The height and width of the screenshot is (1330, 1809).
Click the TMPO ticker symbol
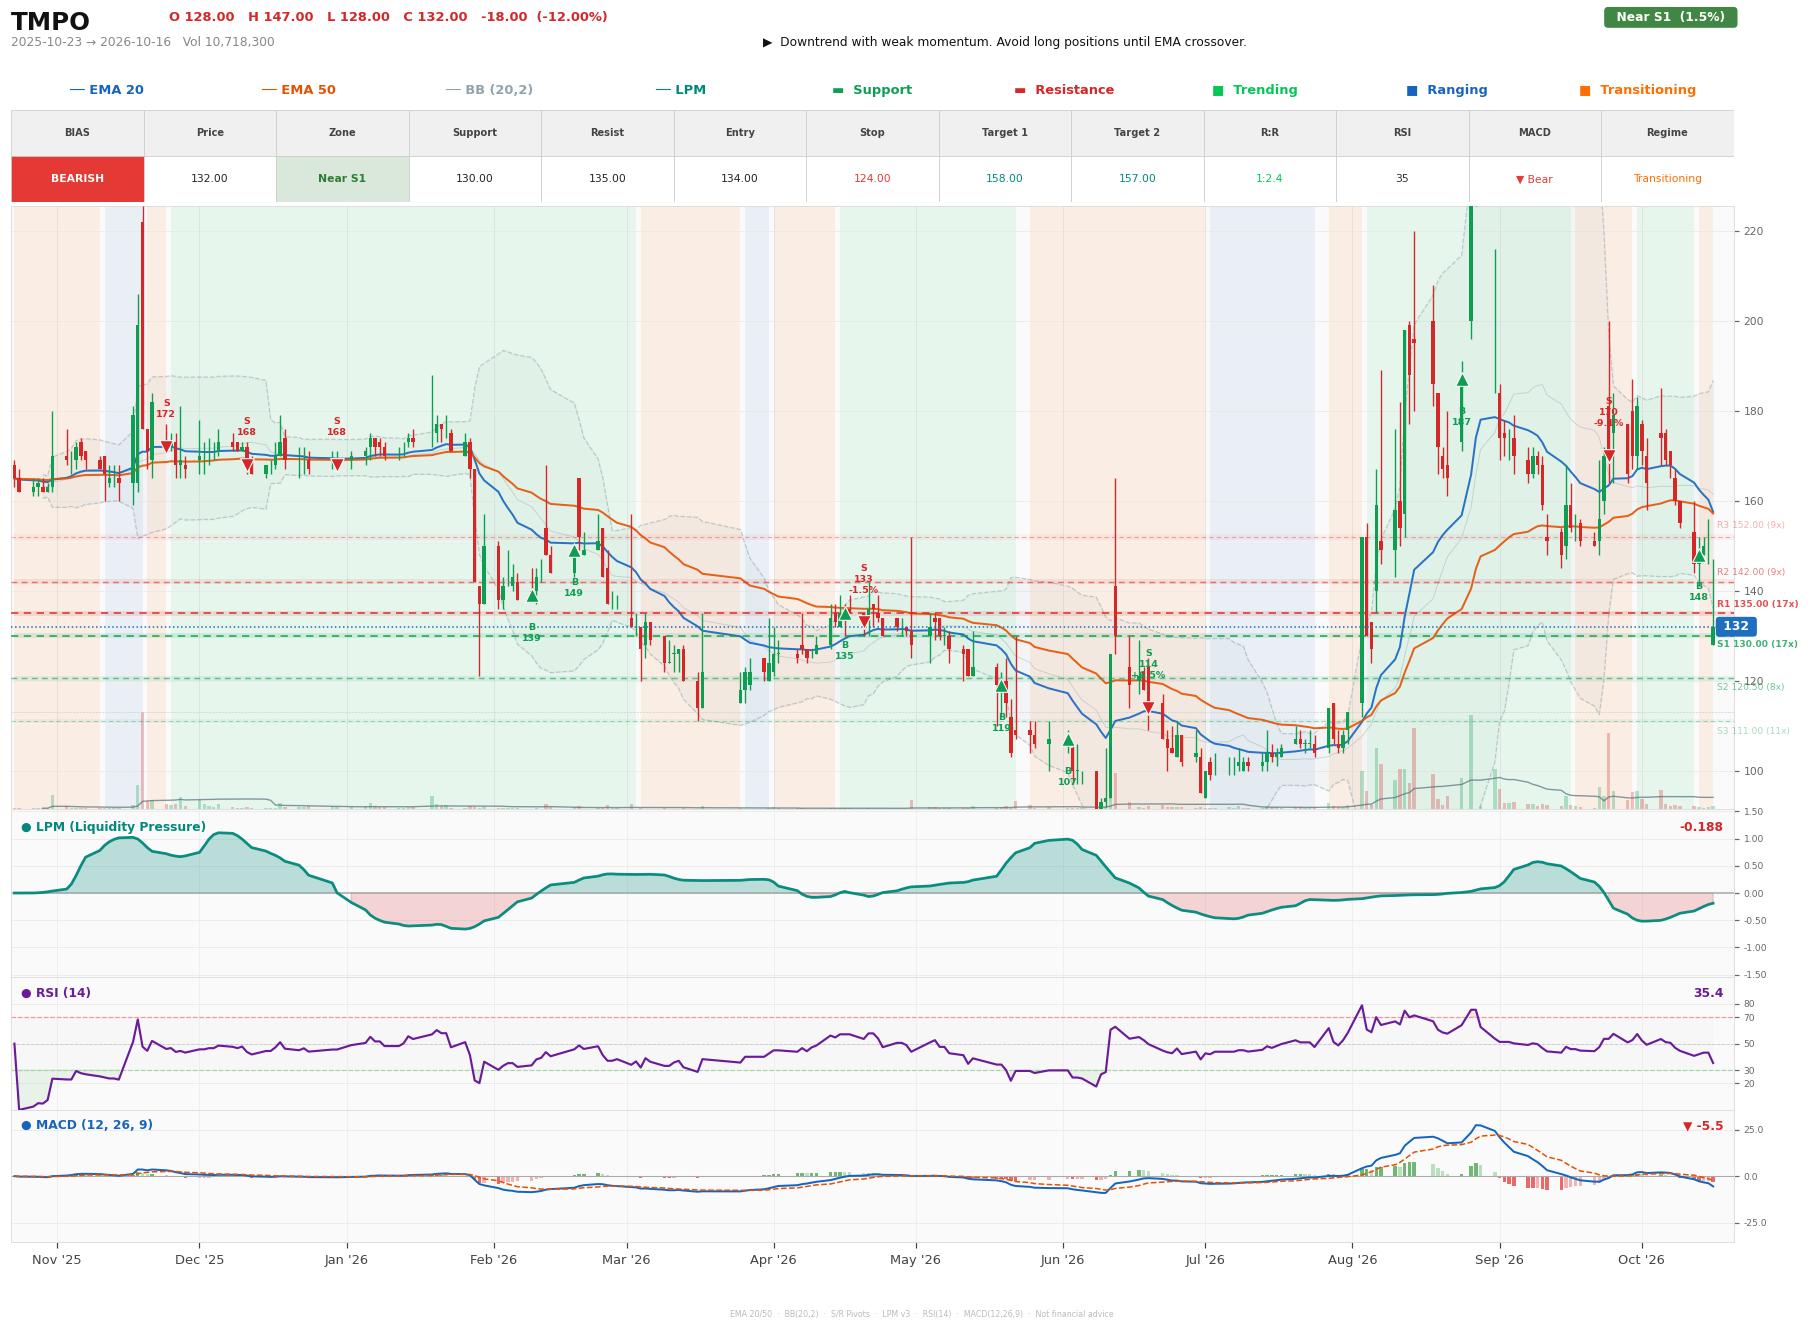[50, 22]
